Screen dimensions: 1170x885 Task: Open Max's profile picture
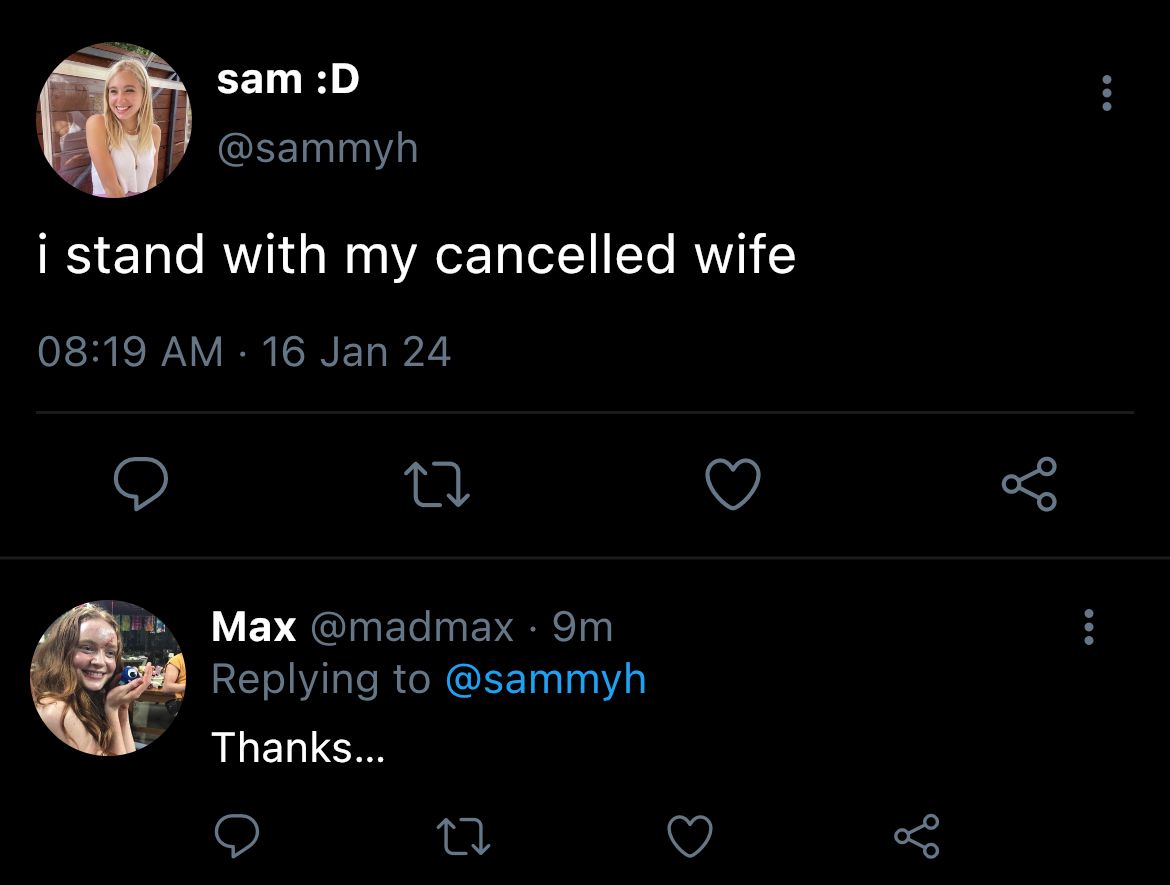click(x=107, y=678)
